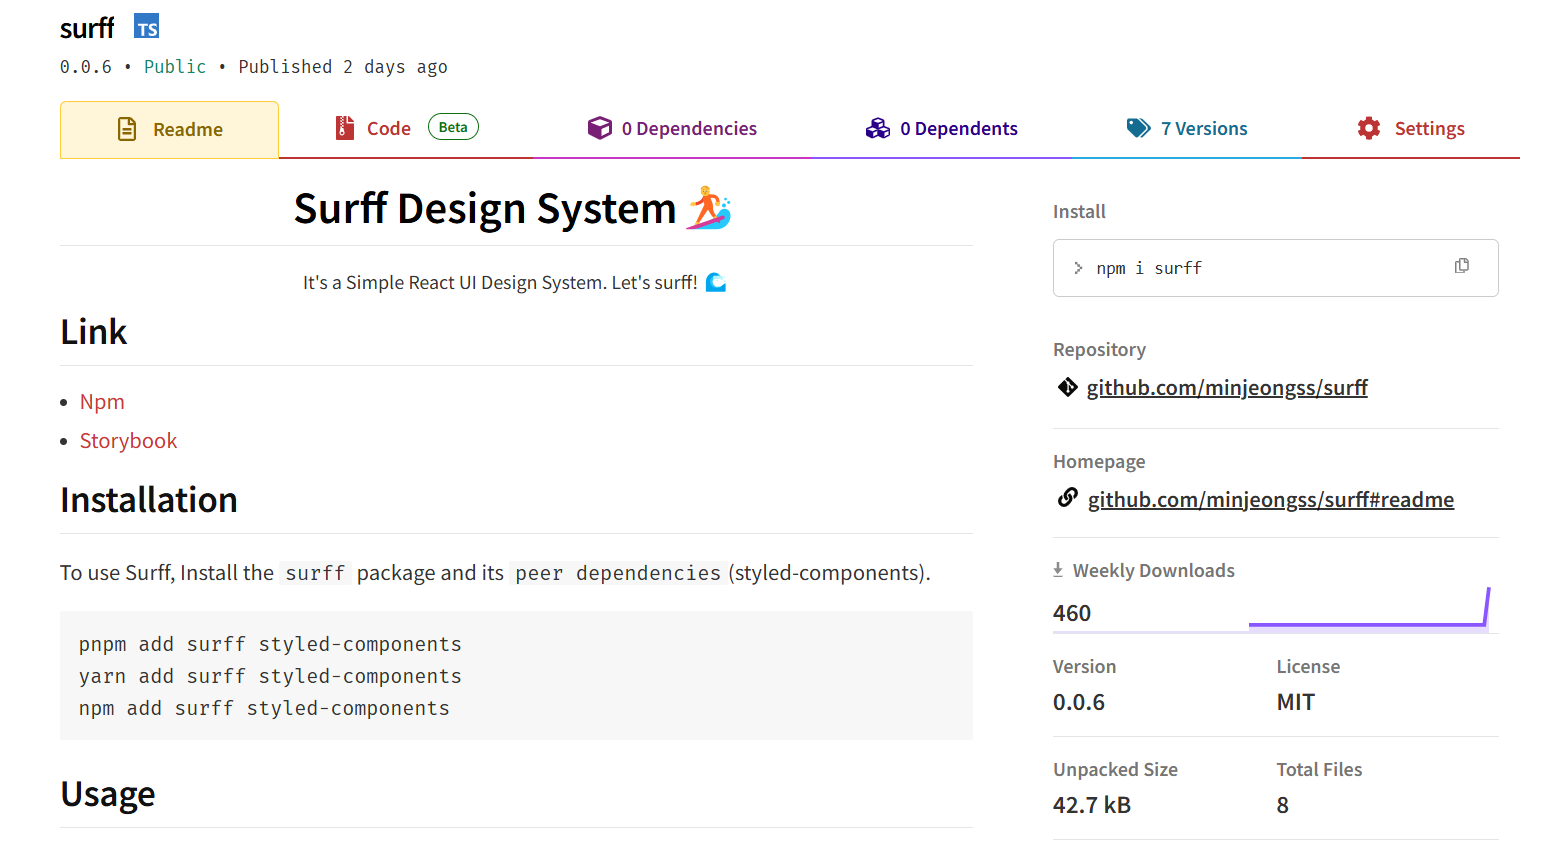This screenshot has height=846, width=1565.
Task: Click the surfer emoji in title
Action: point(709,208)
